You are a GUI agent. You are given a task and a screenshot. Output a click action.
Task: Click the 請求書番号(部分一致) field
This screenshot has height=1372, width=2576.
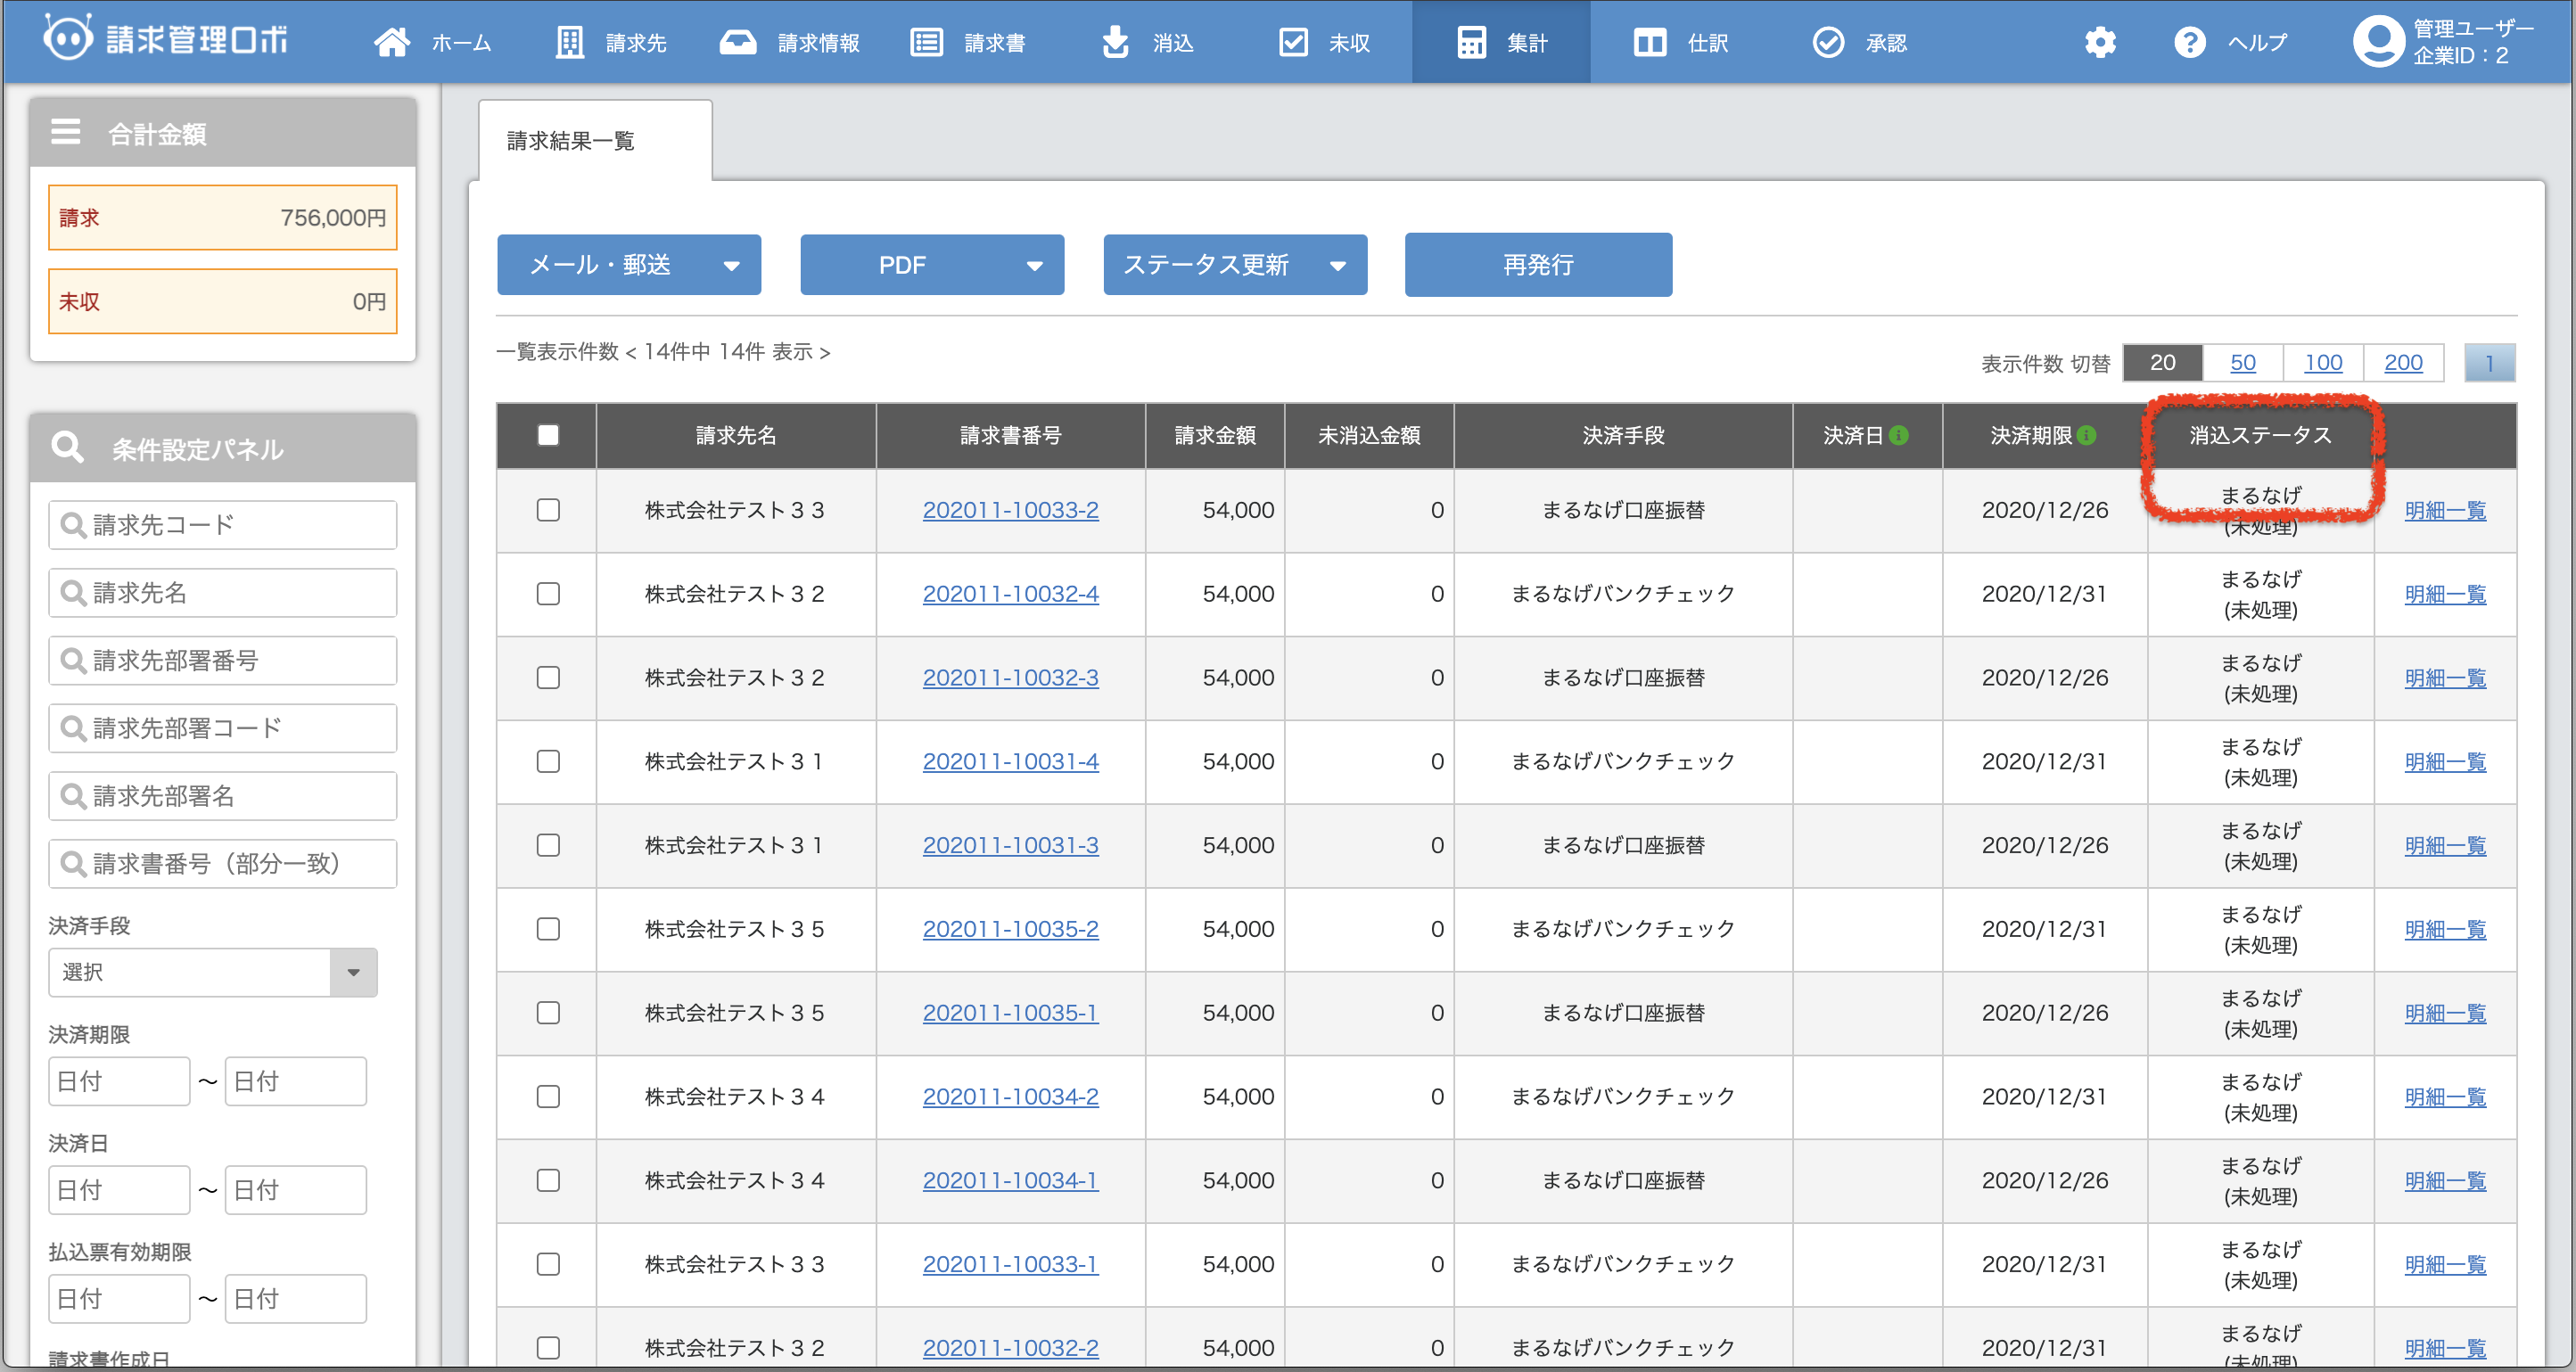(x=222, y=864)
